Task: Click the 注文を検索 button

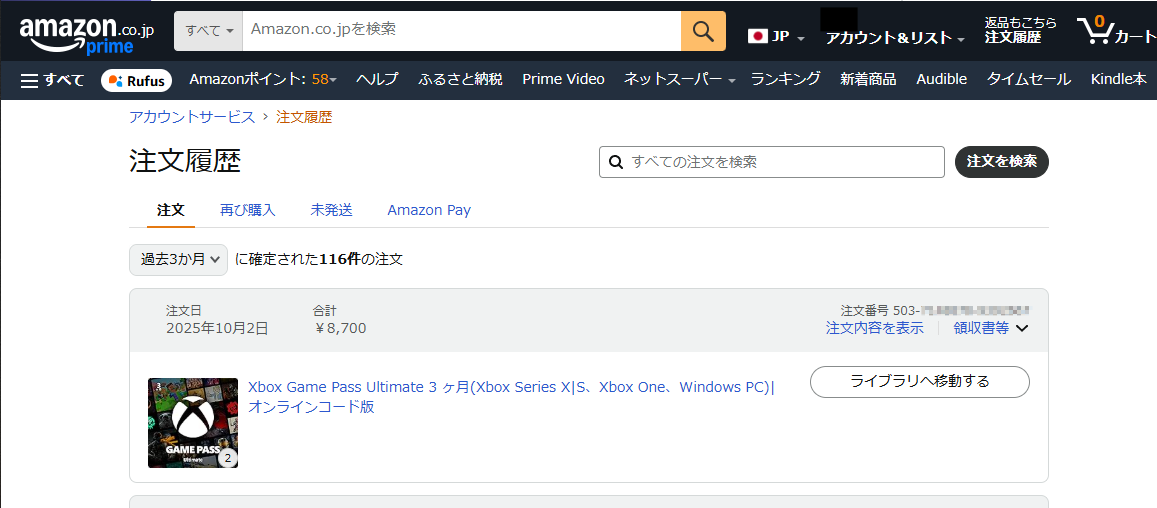Action: 1001,162
